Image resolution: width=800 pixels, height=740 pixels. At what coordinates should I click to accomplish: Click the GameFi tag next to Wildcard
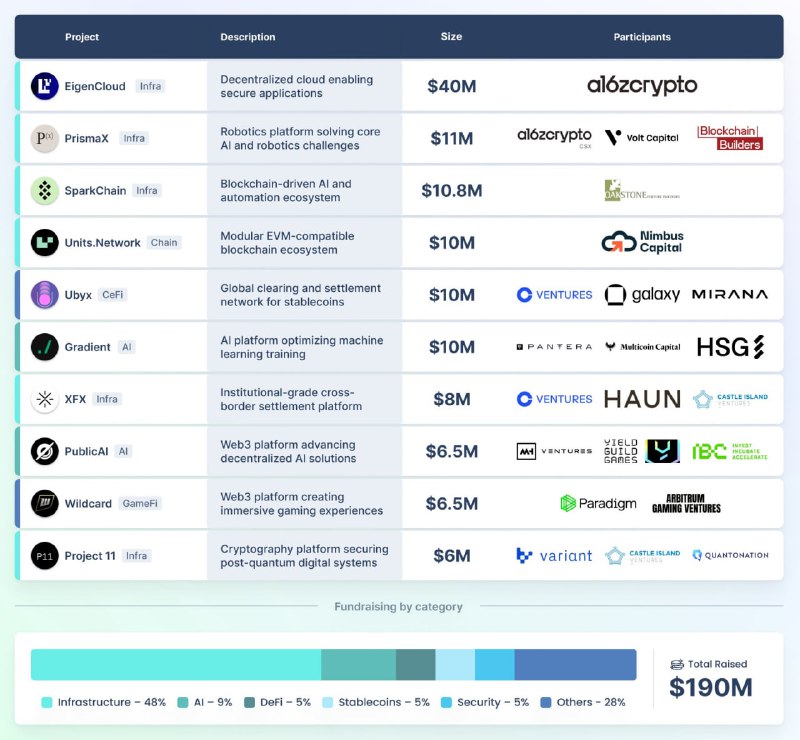[x=140, y=503]
